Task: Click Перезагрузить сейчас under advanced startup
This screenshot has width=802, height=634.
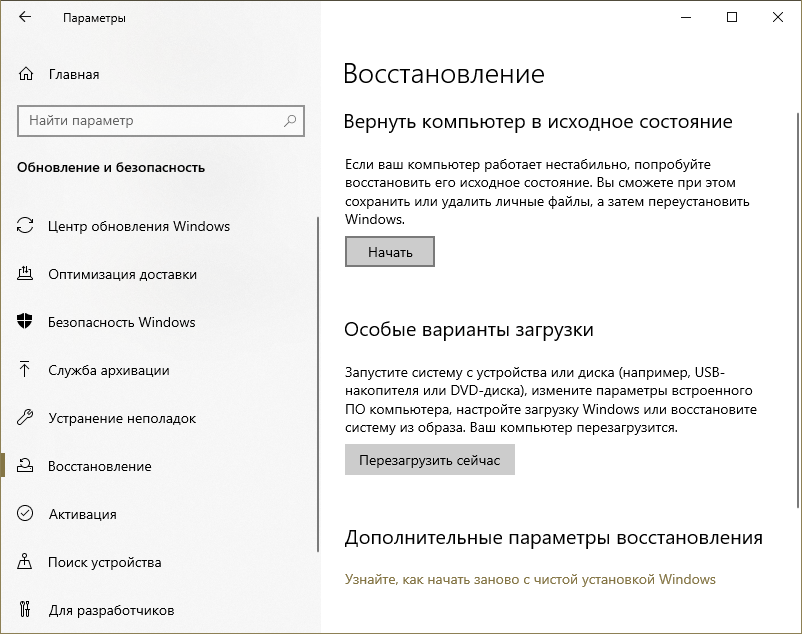Action: [430, 459]
